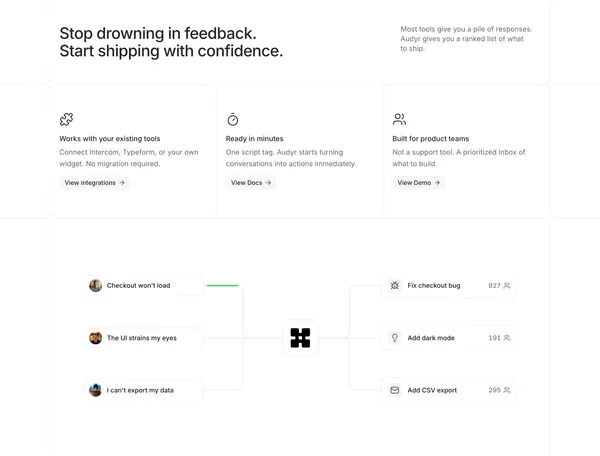Click the users icon above Built for product teams

click(399, 119)
